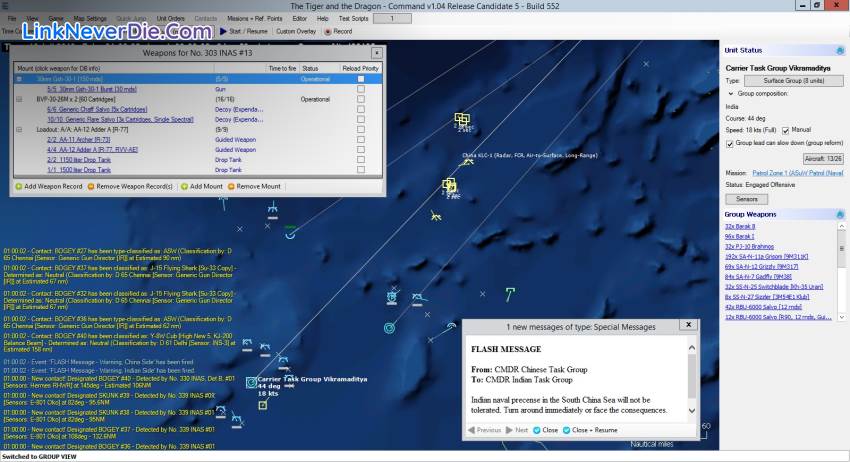Image resolution: width=850 pixels, height=462 pixels.
Task: Click the Remove Weapon Record(s) orange icon
Action: point(91,187)
